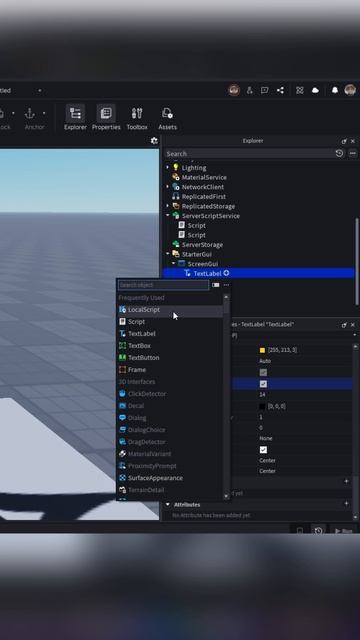Choose SurfaceAppearance in object list
Screen dimensions: 360x640
170,478
